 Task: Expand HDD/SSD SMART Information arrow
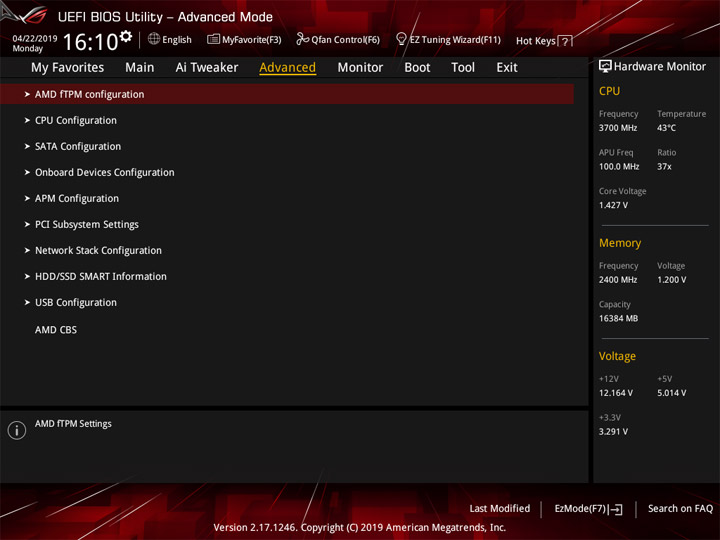(x=27, y=276)
